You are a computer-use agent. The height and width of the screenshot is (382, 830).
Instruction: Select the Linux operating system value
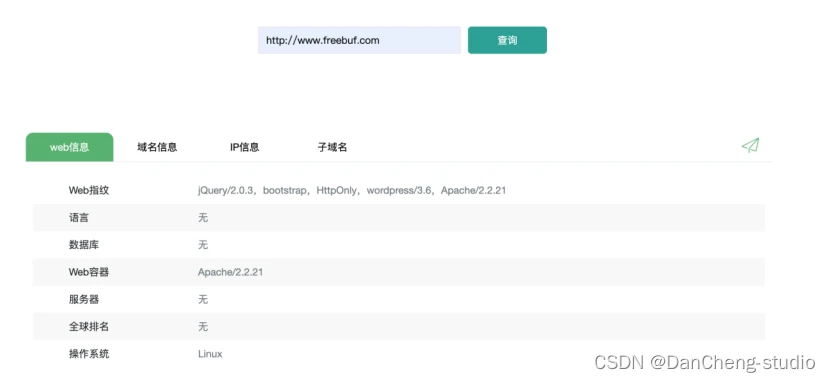point(210,354)
